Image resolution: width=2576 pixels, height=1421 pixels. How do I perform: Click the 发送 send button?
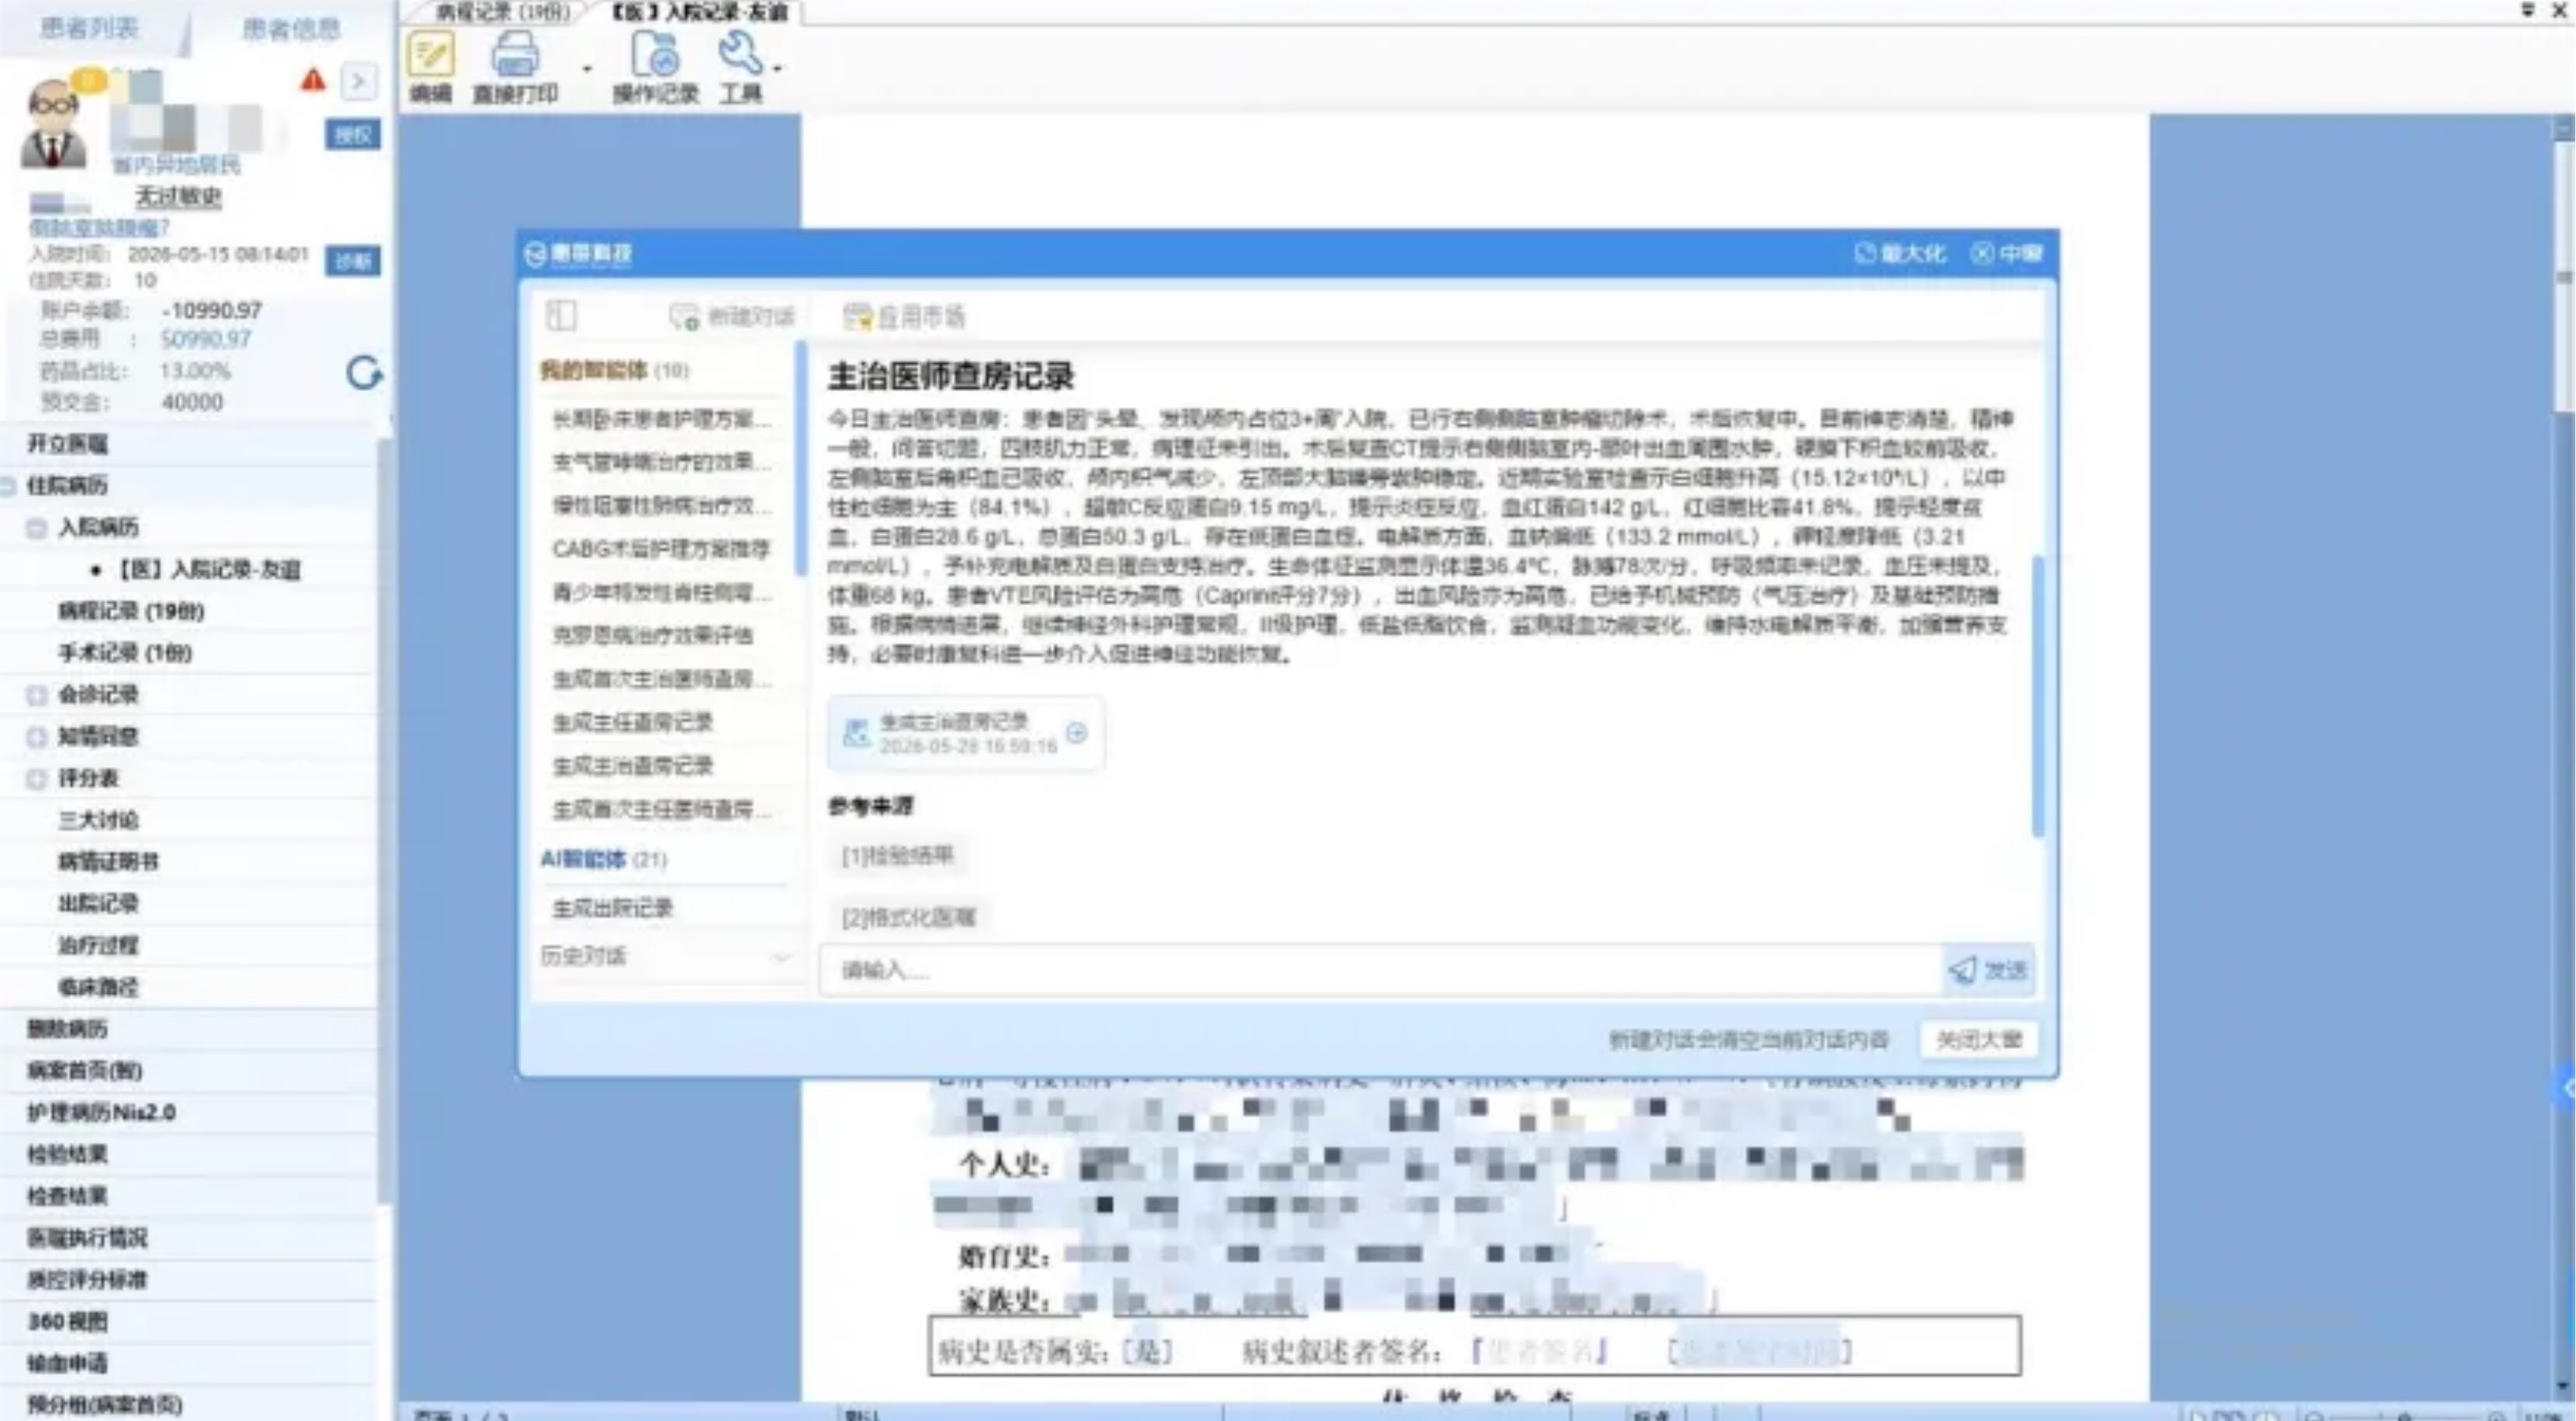pos(1988,970)
